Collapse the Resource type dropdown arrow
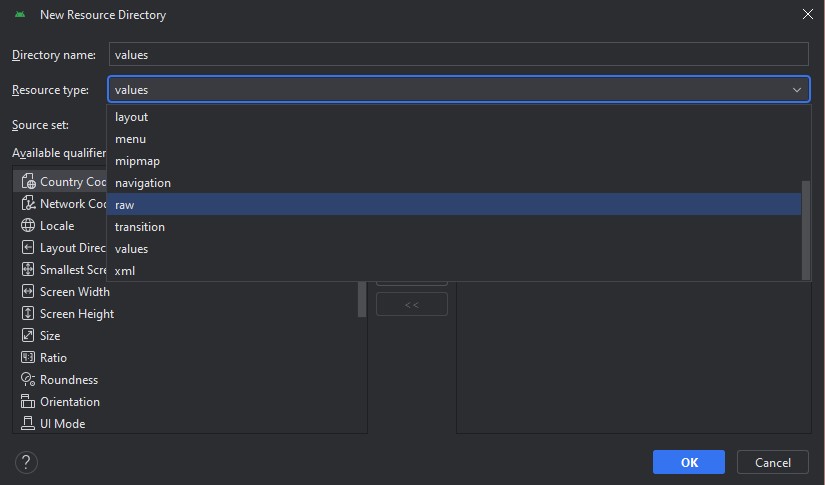The height and width of the screenshot is (485, 825). [x=797, y=90]
